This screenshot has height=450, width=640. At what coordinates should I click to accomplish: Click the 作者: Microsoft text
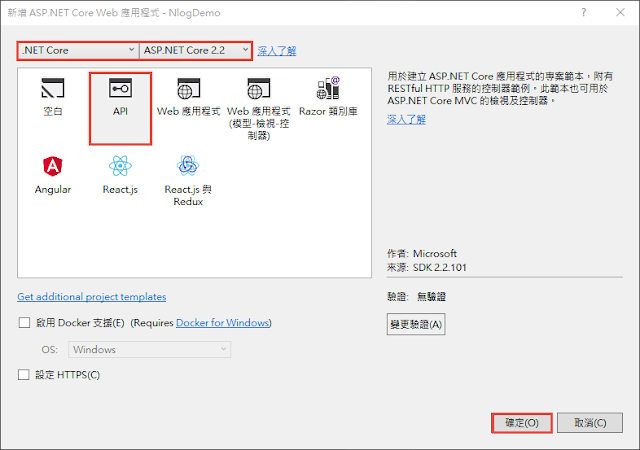[x=422, y=254]
